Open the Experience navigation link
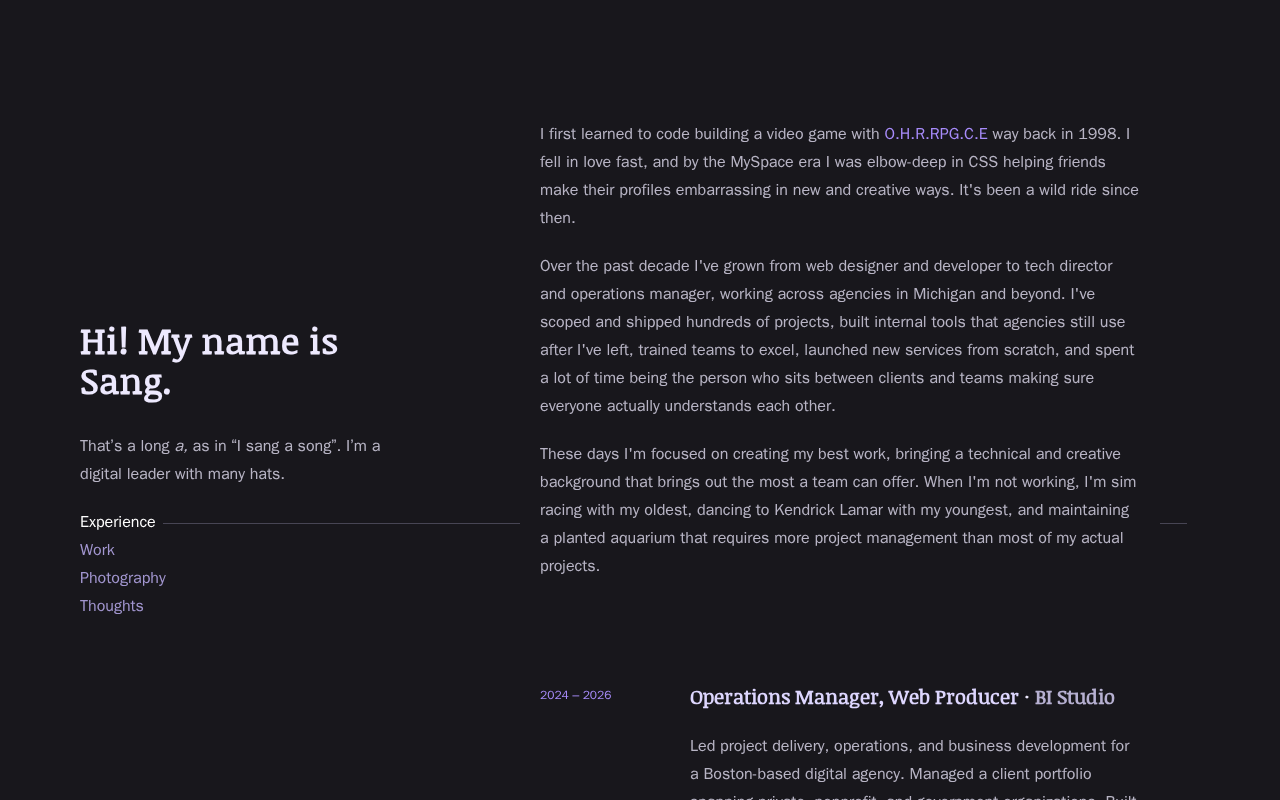Screen dimensions: 1280x800 coord(117,522)
